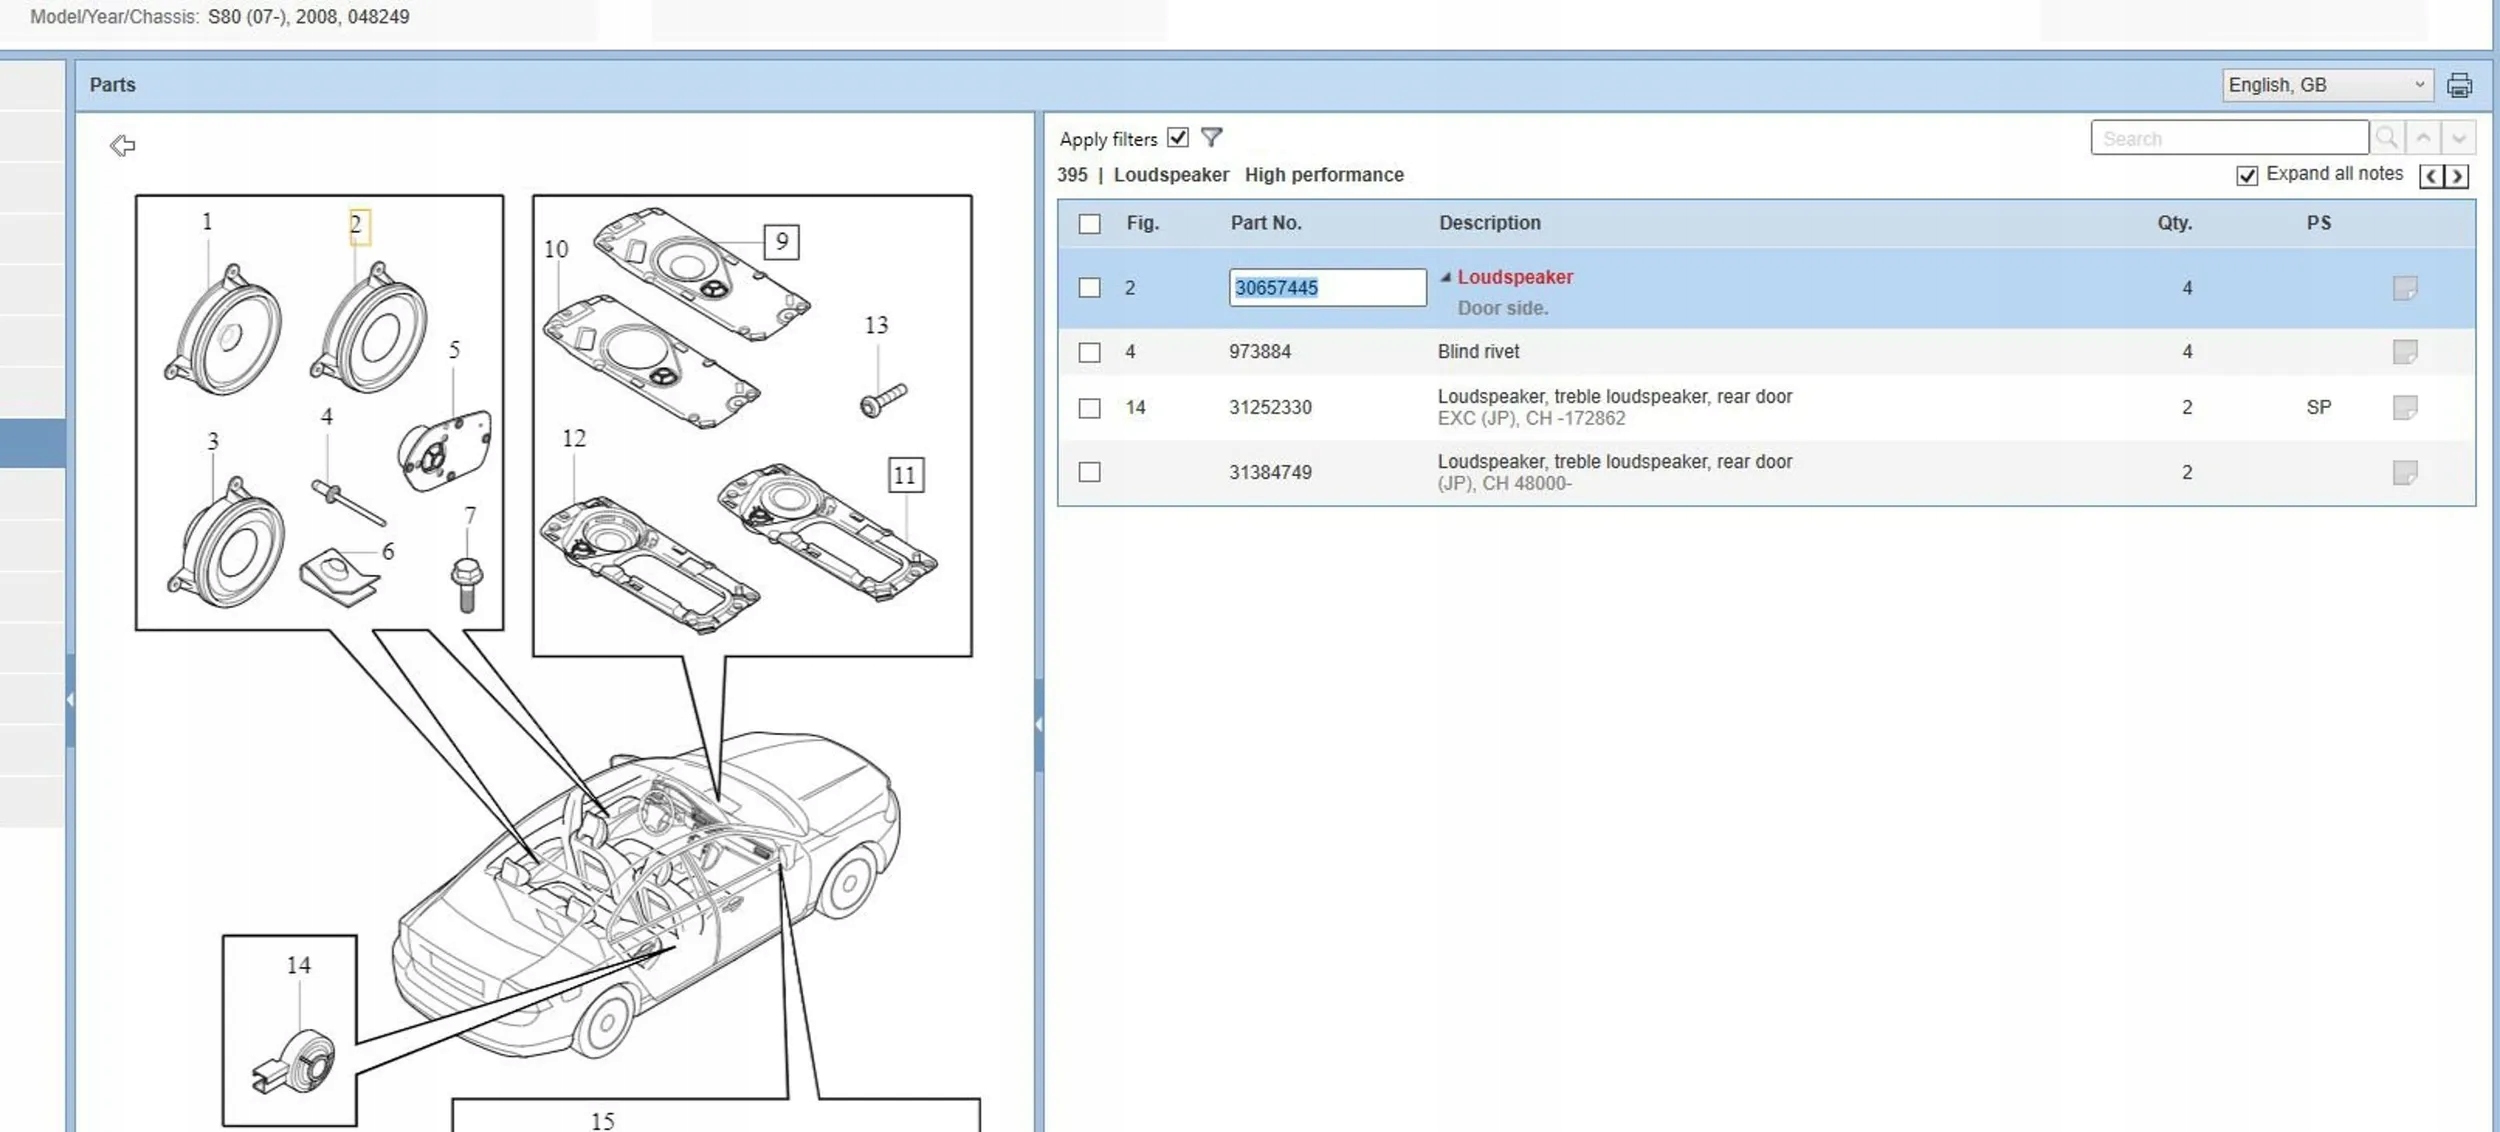Click the printer icon
The height and width of the screenshot is (1132, 2500).
[2459, 86]
